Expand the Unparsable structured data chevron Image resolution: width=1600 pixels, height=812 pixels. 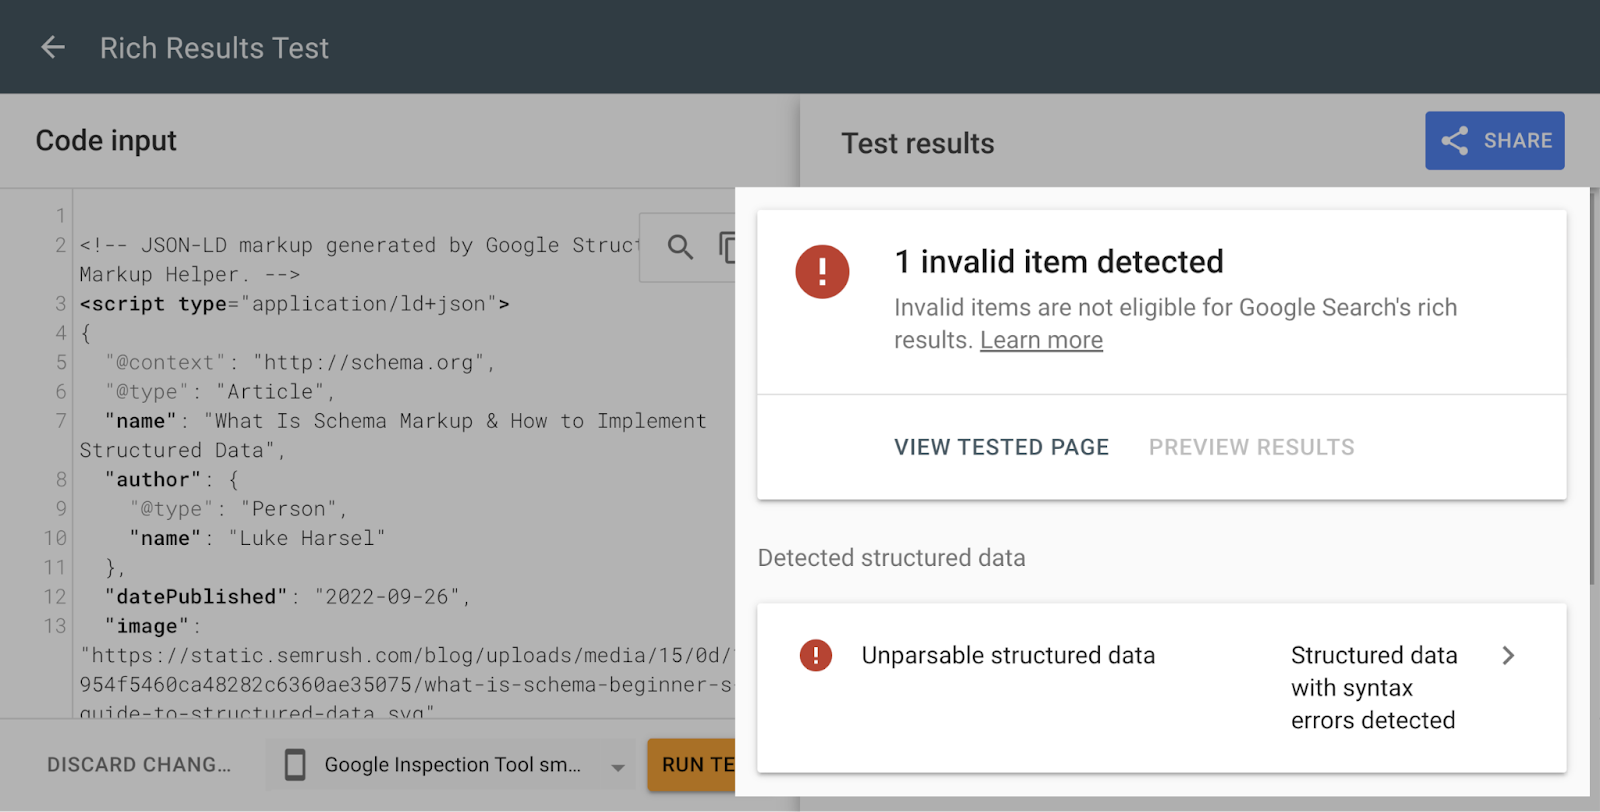(x=1508, y=656)
